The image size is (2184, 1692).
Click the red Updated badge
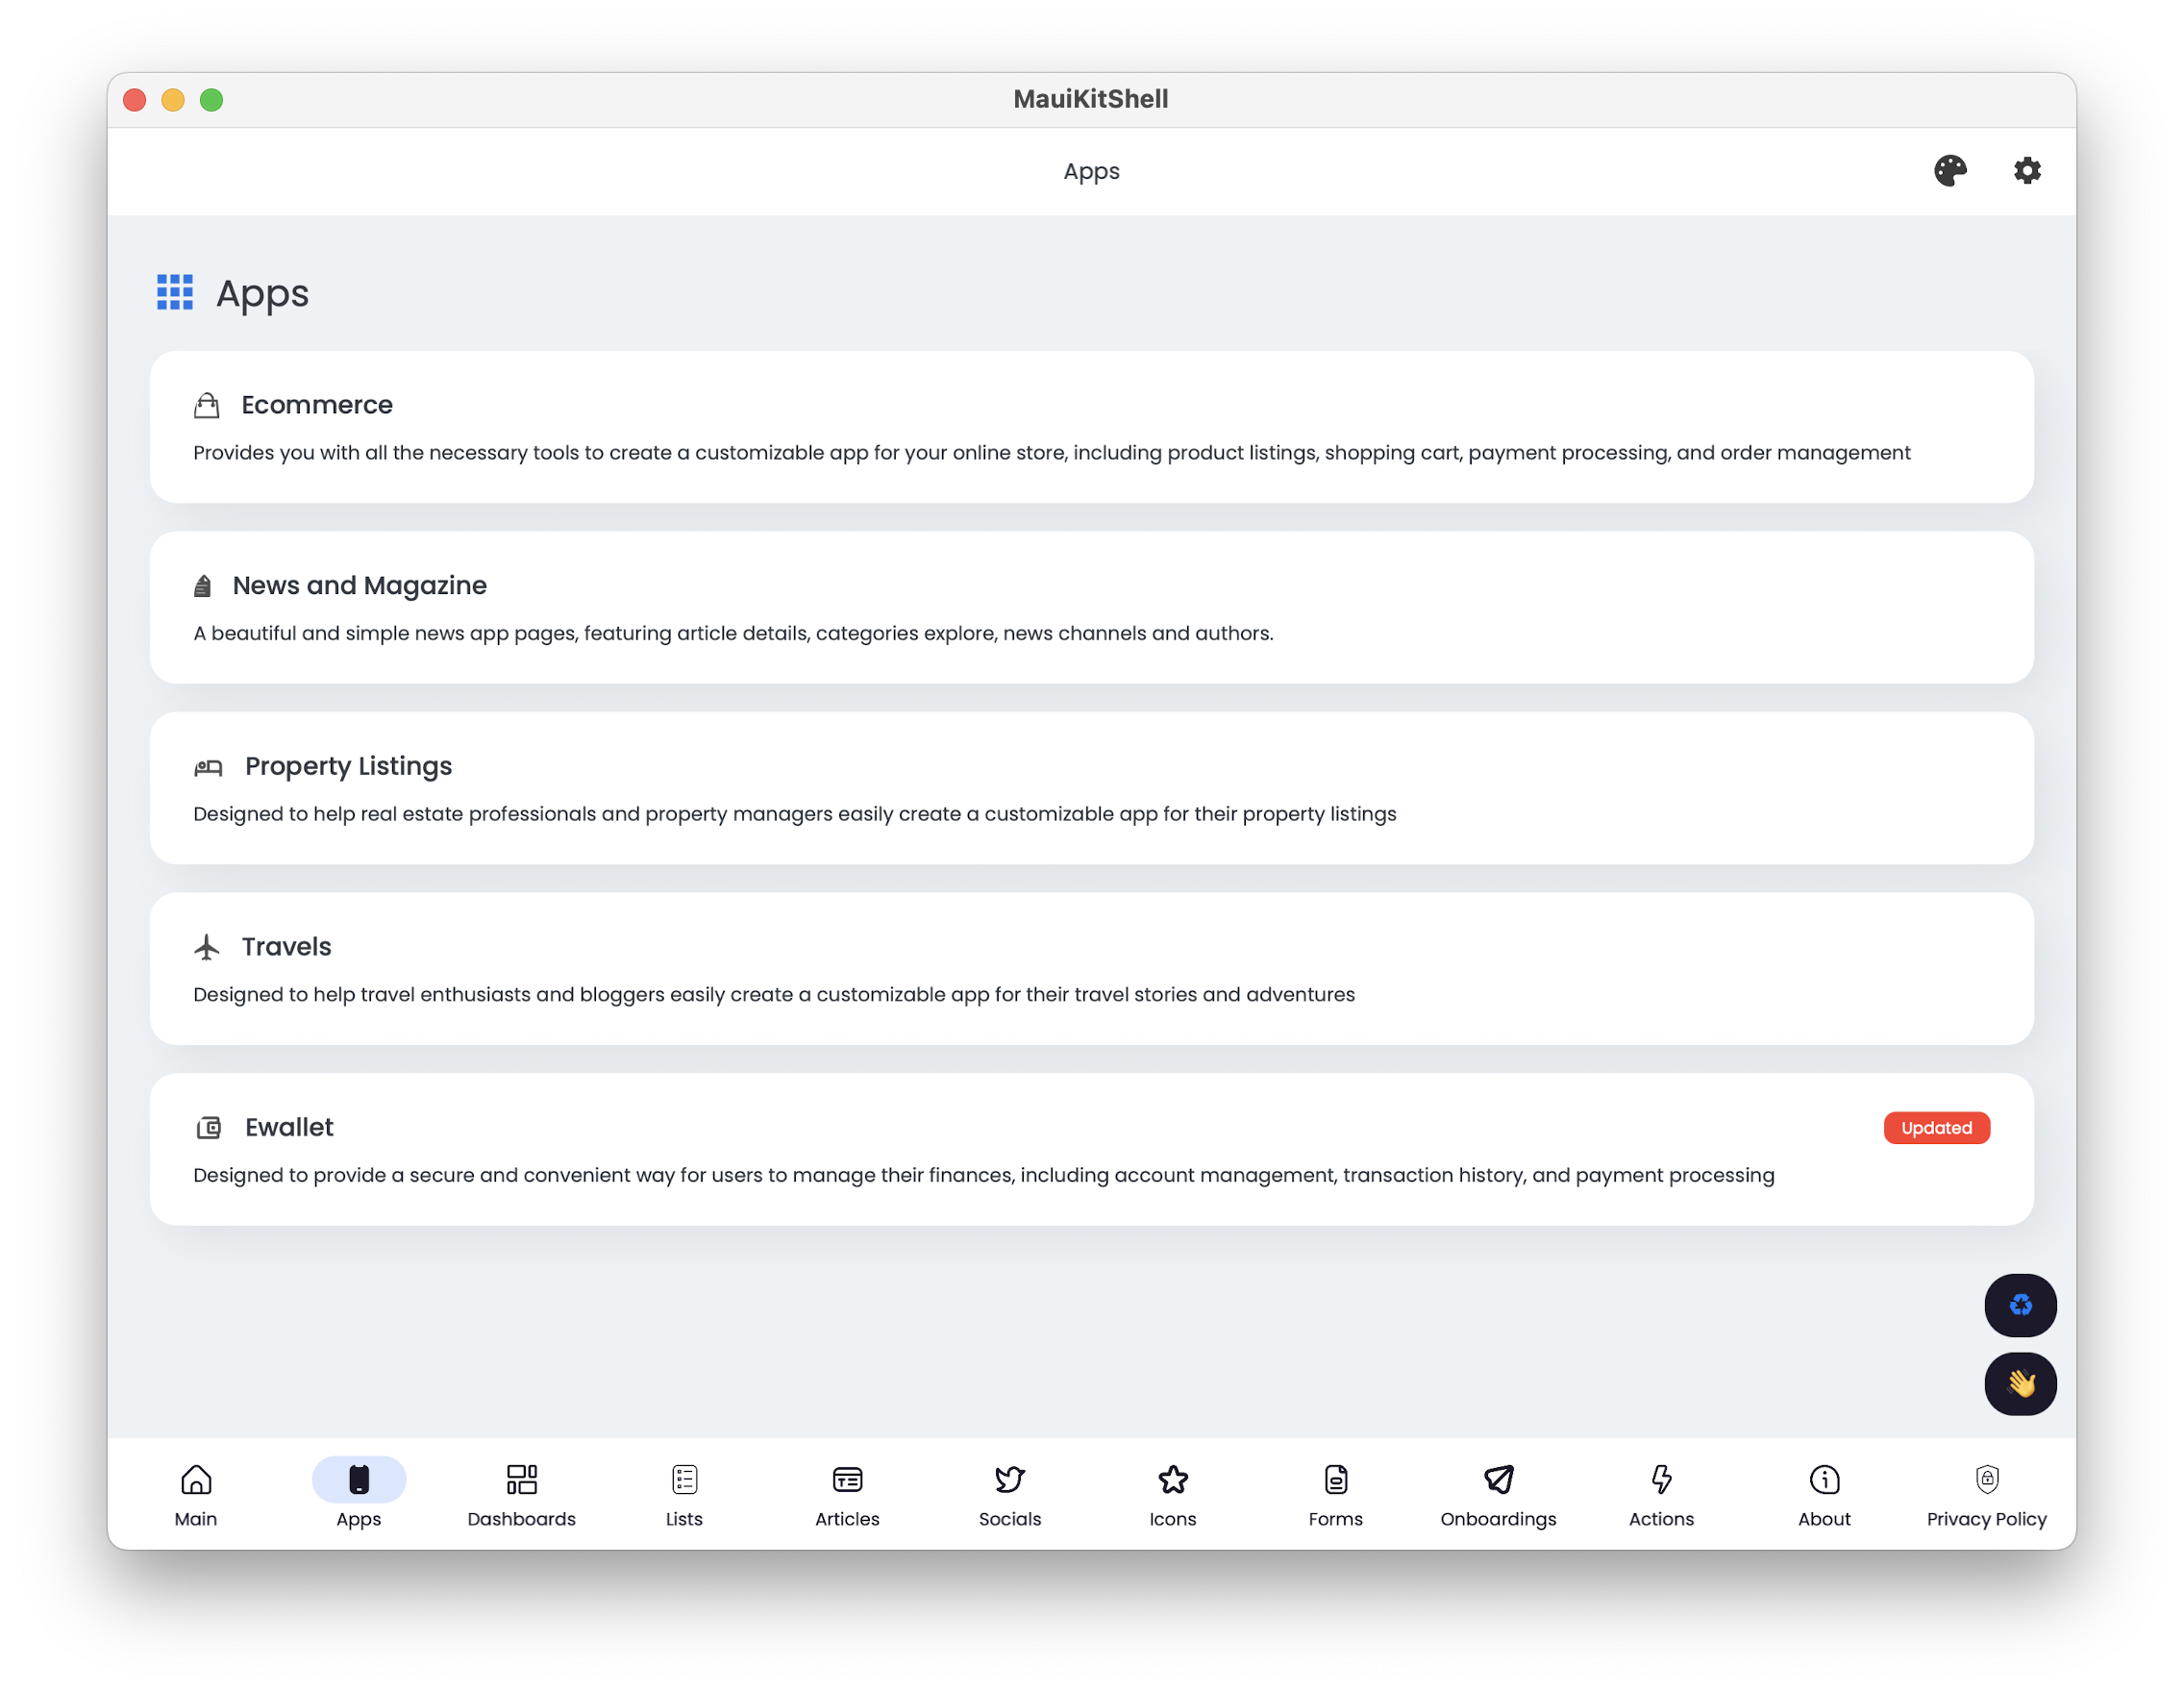(x=1936, y=1128)
